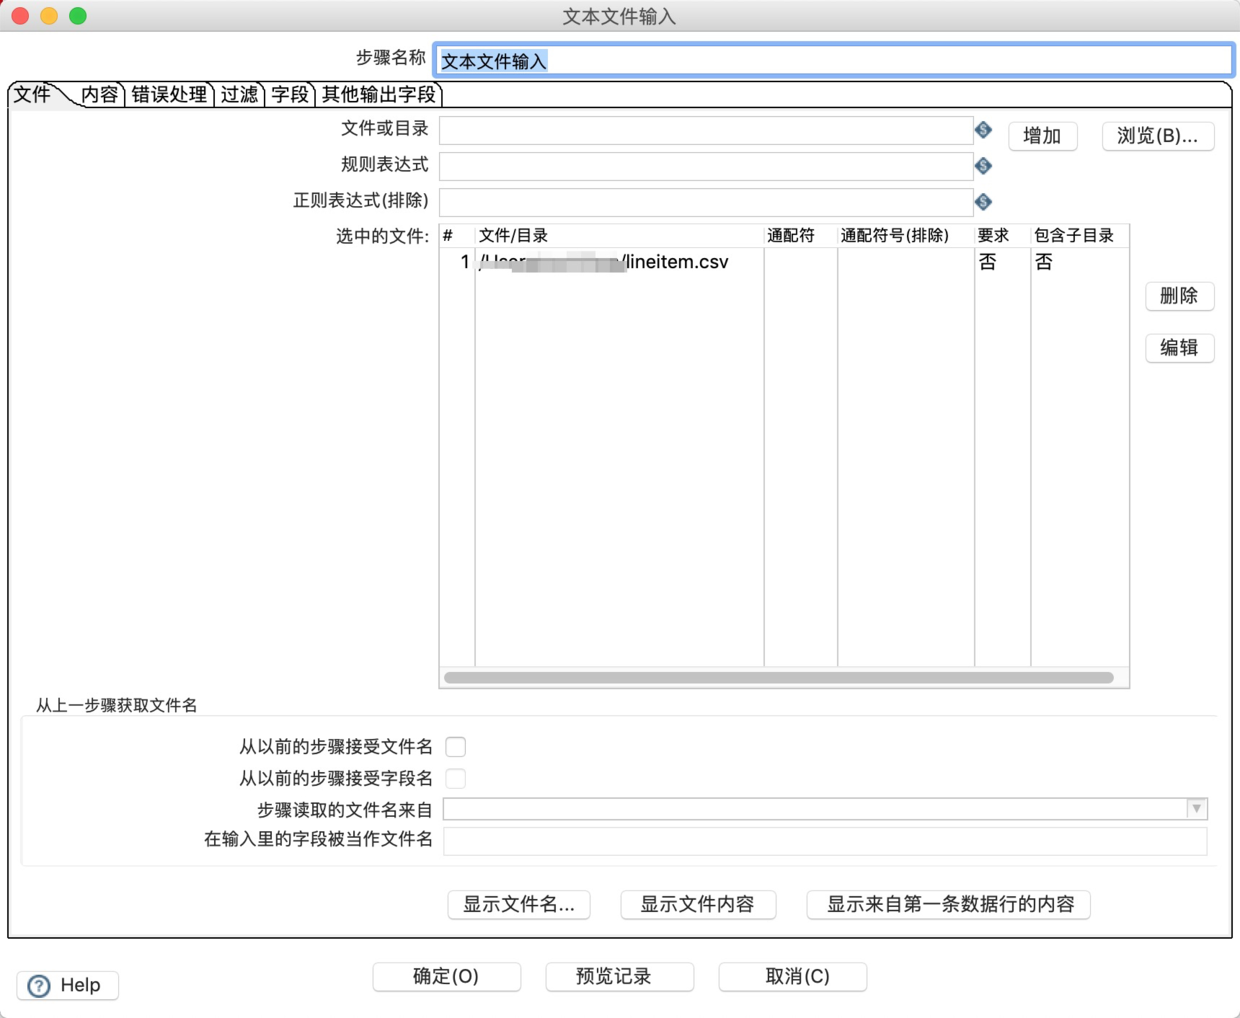Insert variable into 文件或目录 field via diamond icon
Image resolution: width=1240 pixels, height=1018 pixels.
pos(983,130)
